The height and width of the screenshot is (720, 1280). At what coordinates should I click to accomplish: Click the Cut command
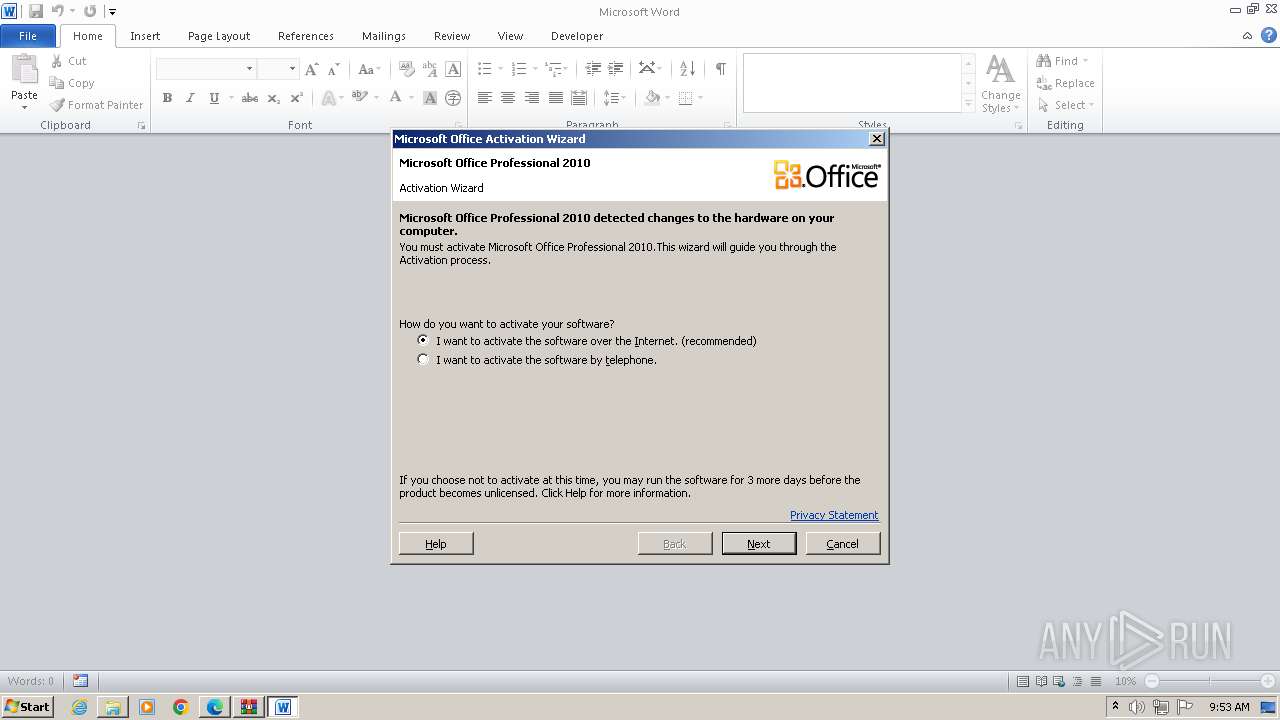(x=70, y=61)
